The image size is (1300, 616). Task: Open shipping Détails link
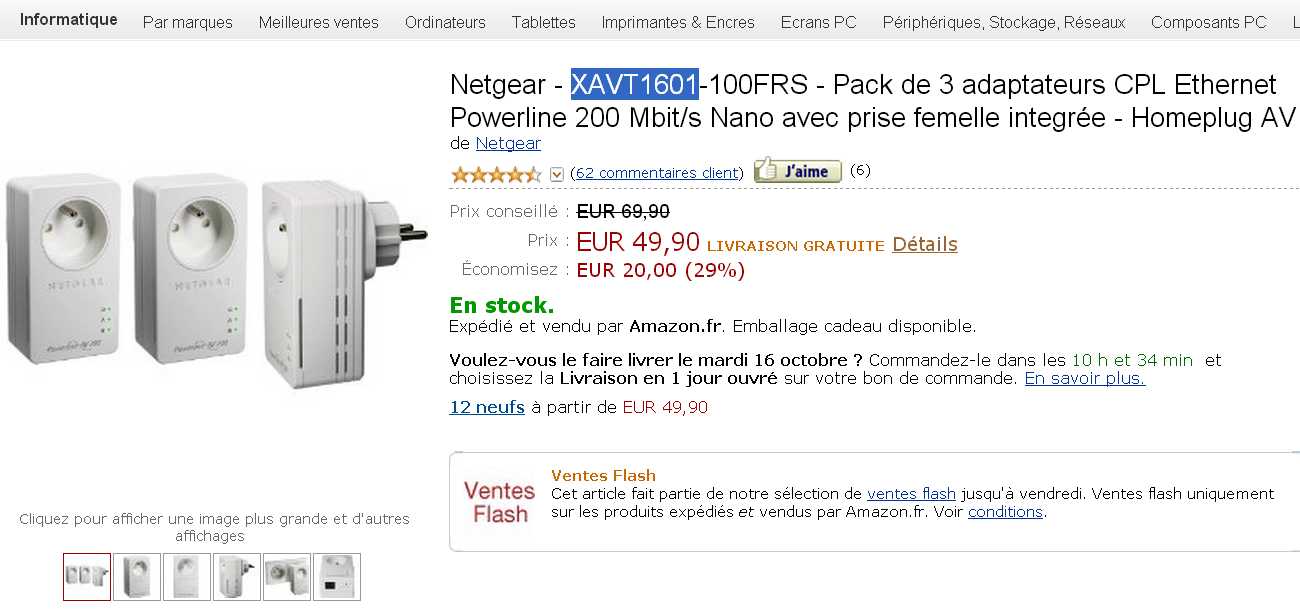(x=924, y=243)
